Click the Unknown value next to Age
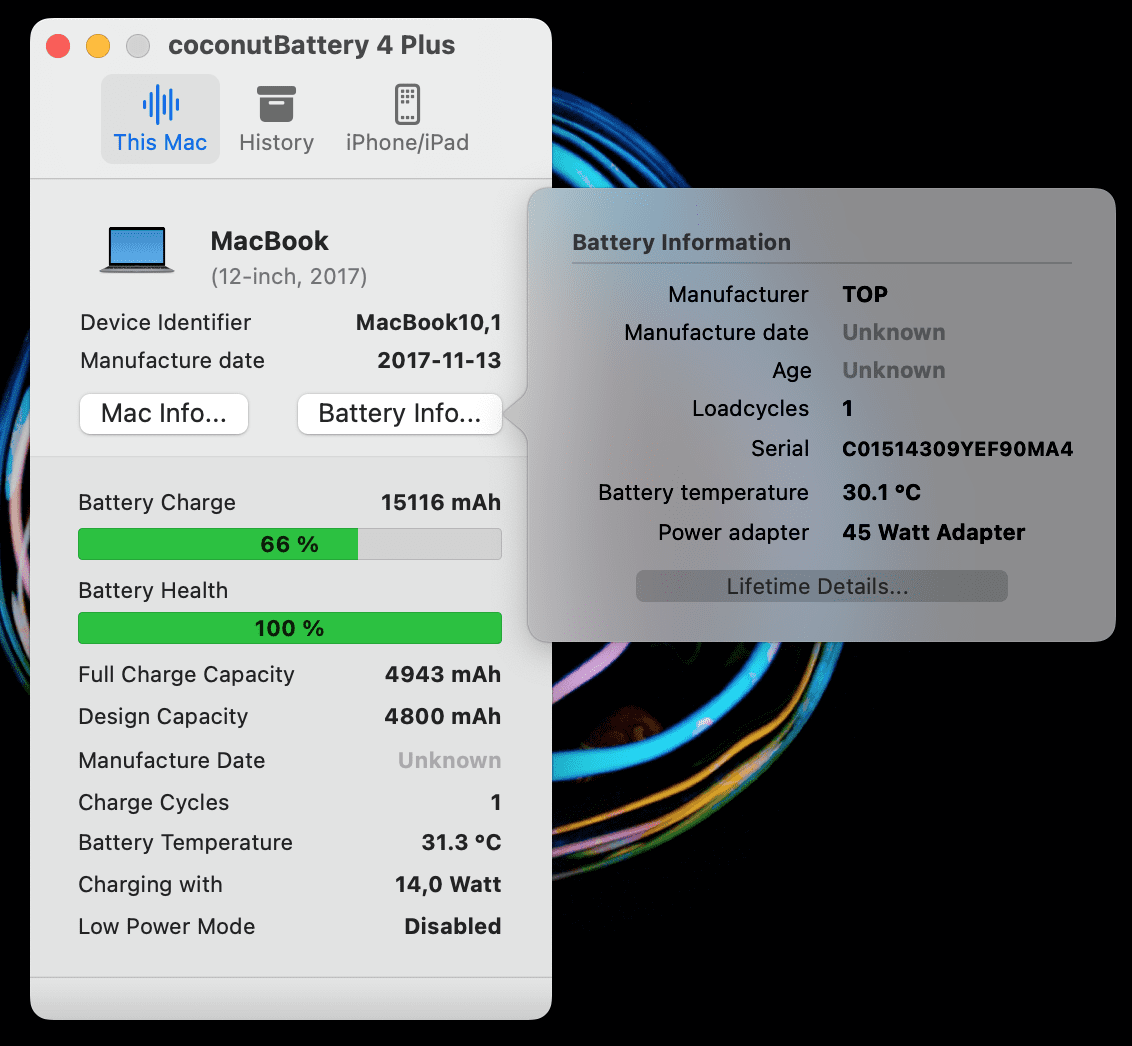Image resolution: width=1132 pixels, height=1046 pixels. (894, 370)
